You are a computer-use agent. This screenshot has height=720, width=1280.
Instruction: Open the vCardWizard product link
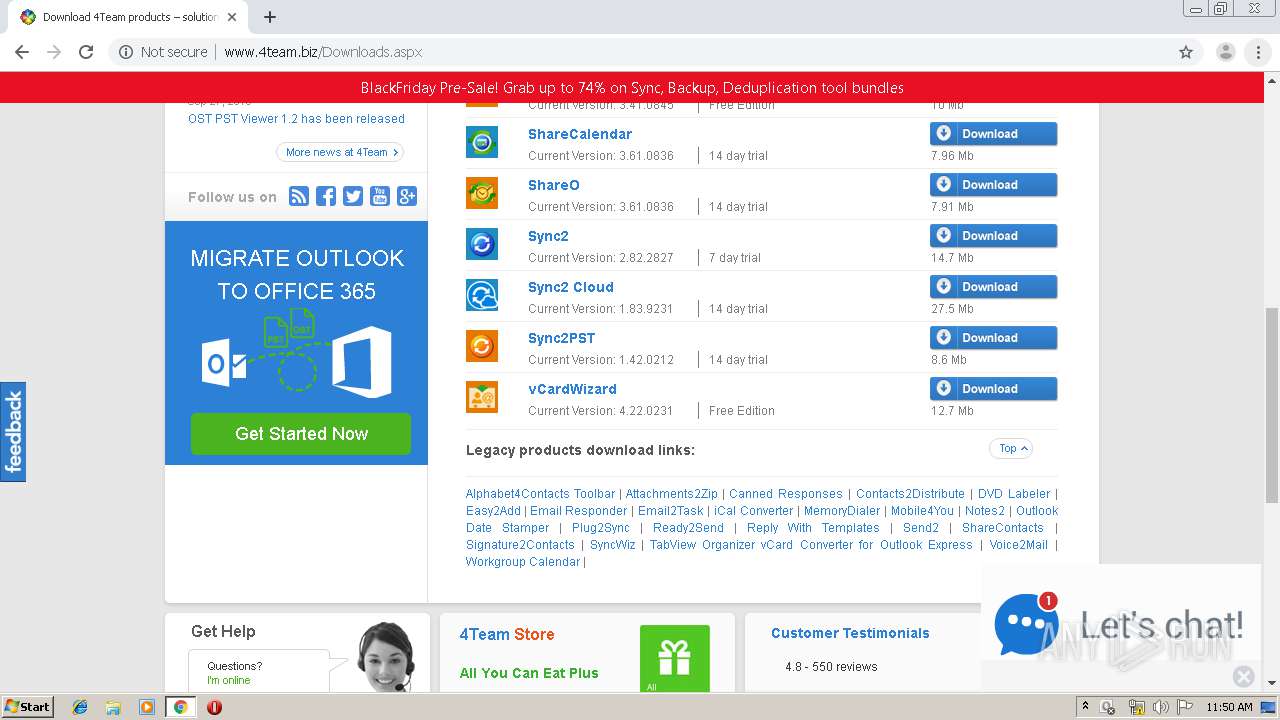572,389
